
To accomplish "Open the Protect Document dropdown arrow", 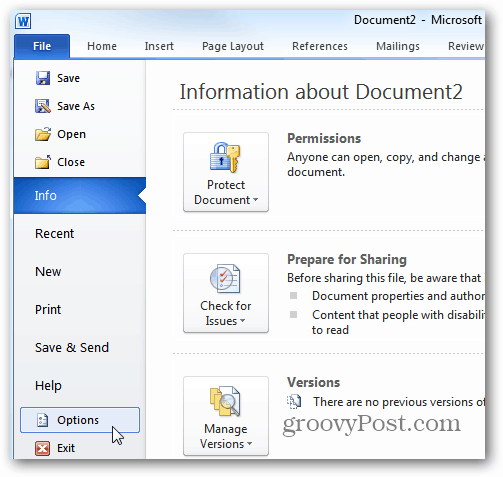I will (x=256, y=200).
